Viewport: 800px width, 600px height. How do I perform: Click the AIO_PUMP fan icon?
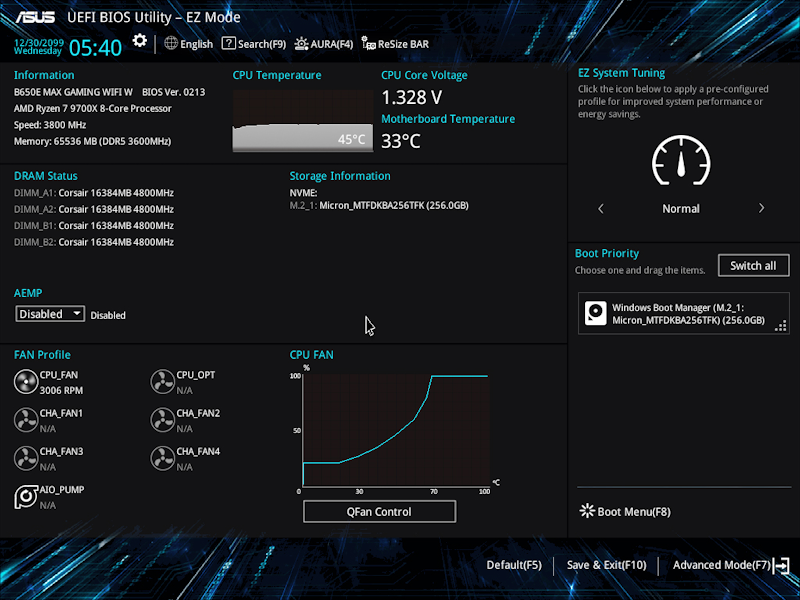coord(27,496)
